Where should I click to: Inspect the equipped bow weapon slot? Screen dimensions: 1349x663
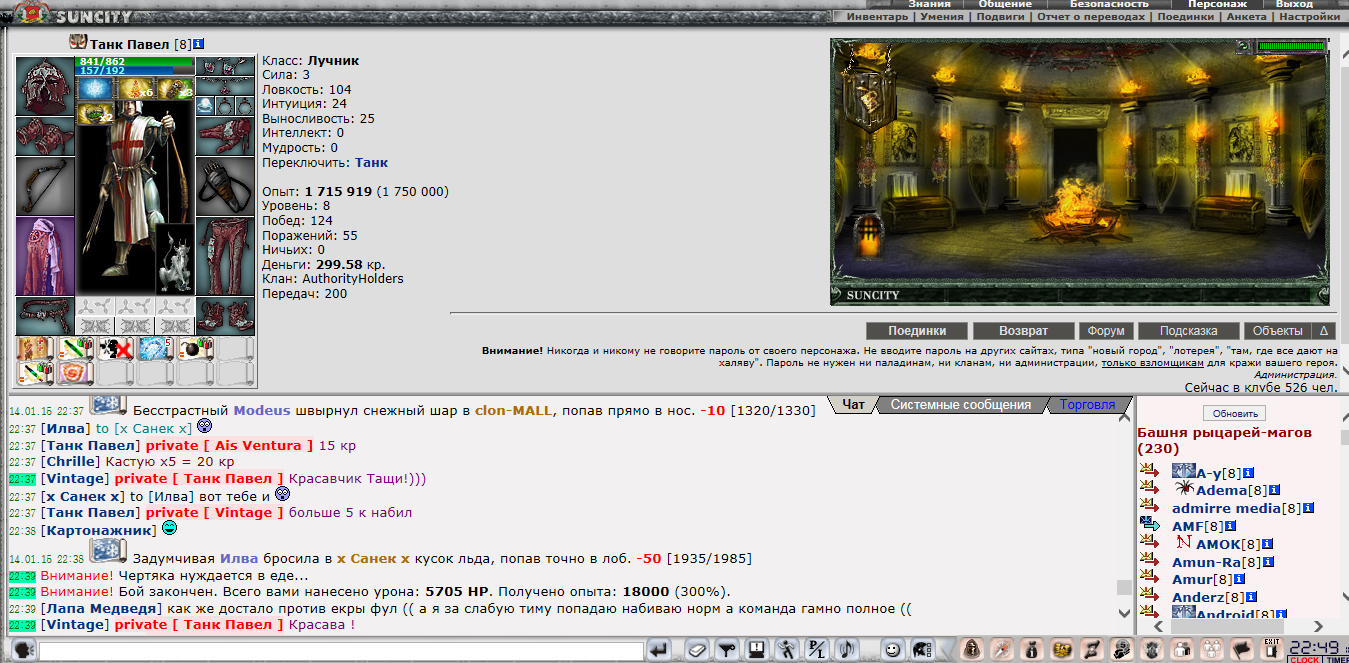45,186
